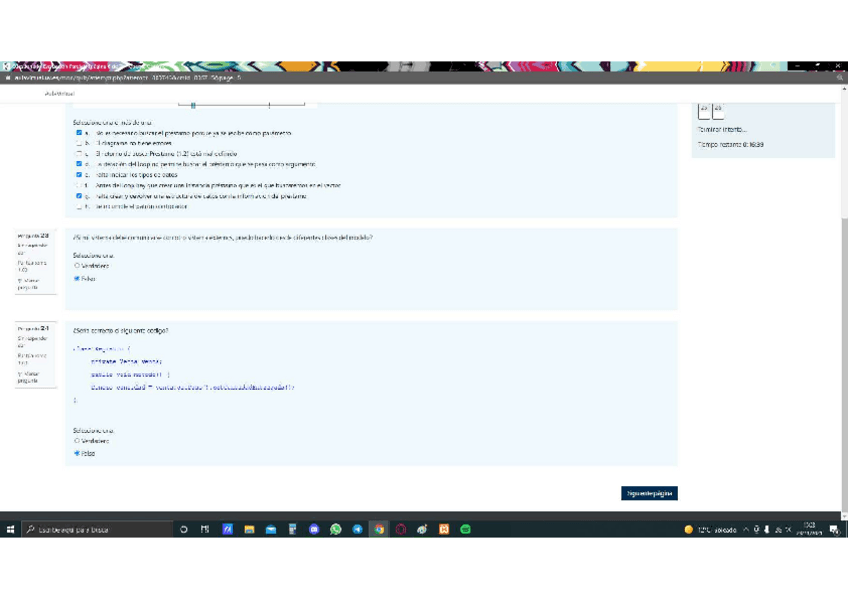The image size is (848, 599).
Task: Open the Windows Start menu
Action: coord(10,529)
